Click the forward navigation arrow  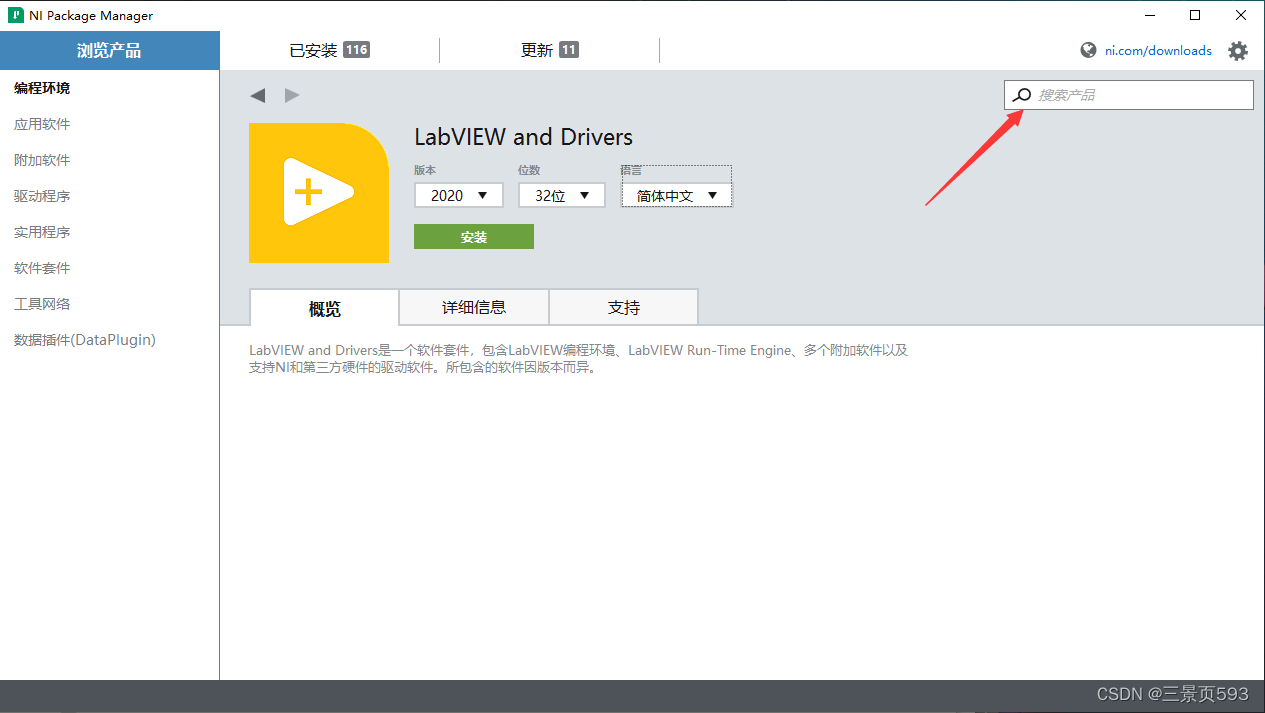click(291, 95)
